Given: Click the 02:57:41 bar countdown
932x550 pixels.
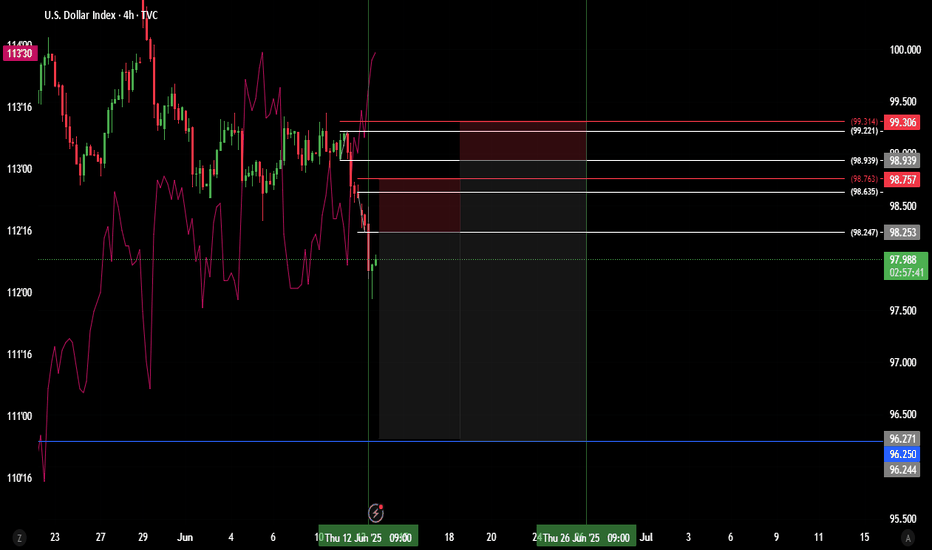Looking at the screenshot, I should [x=905, y=273].
